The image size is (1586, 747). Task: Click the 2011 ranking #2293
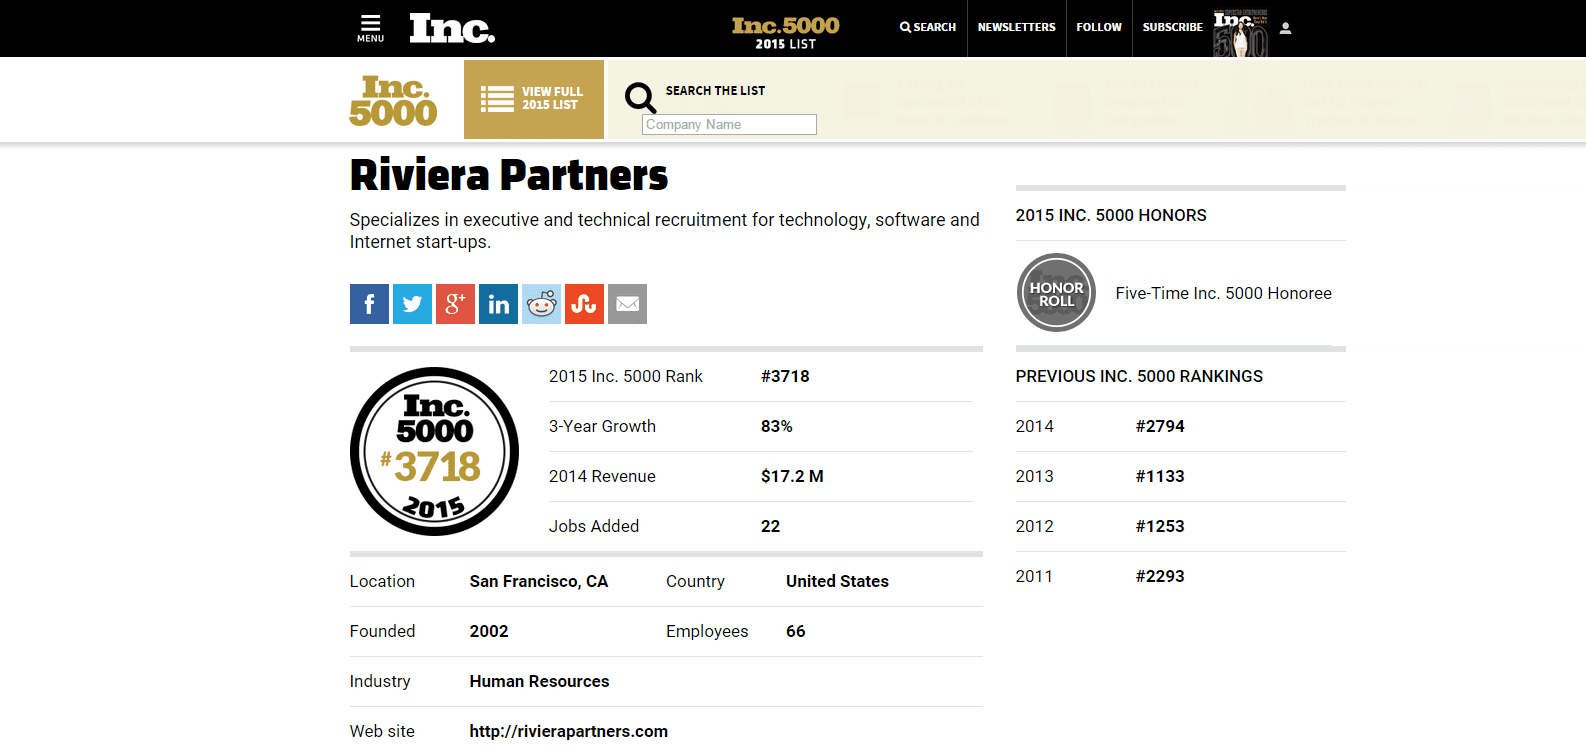pyautogui.click(x=1159, y=576)
